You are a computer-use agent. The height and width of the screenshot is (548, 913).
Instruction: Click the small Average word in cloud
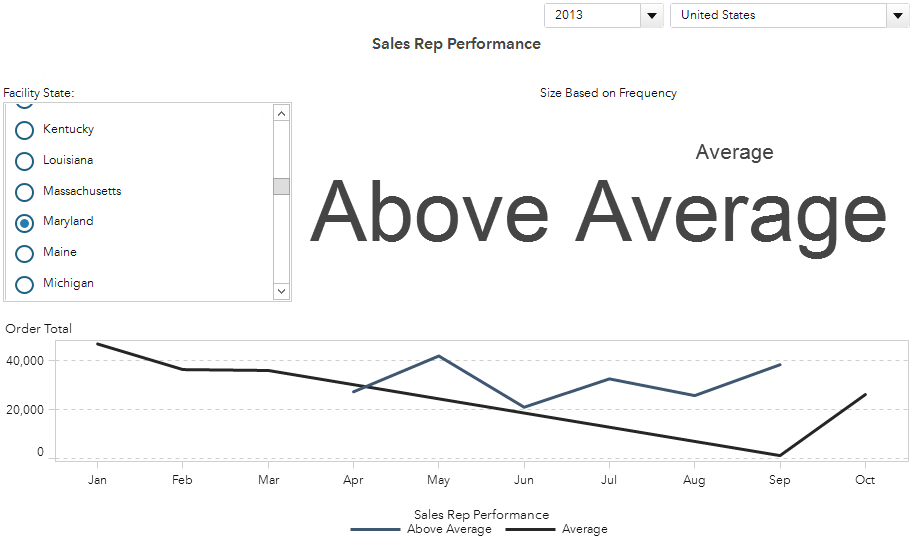click(x=734, y=152)
